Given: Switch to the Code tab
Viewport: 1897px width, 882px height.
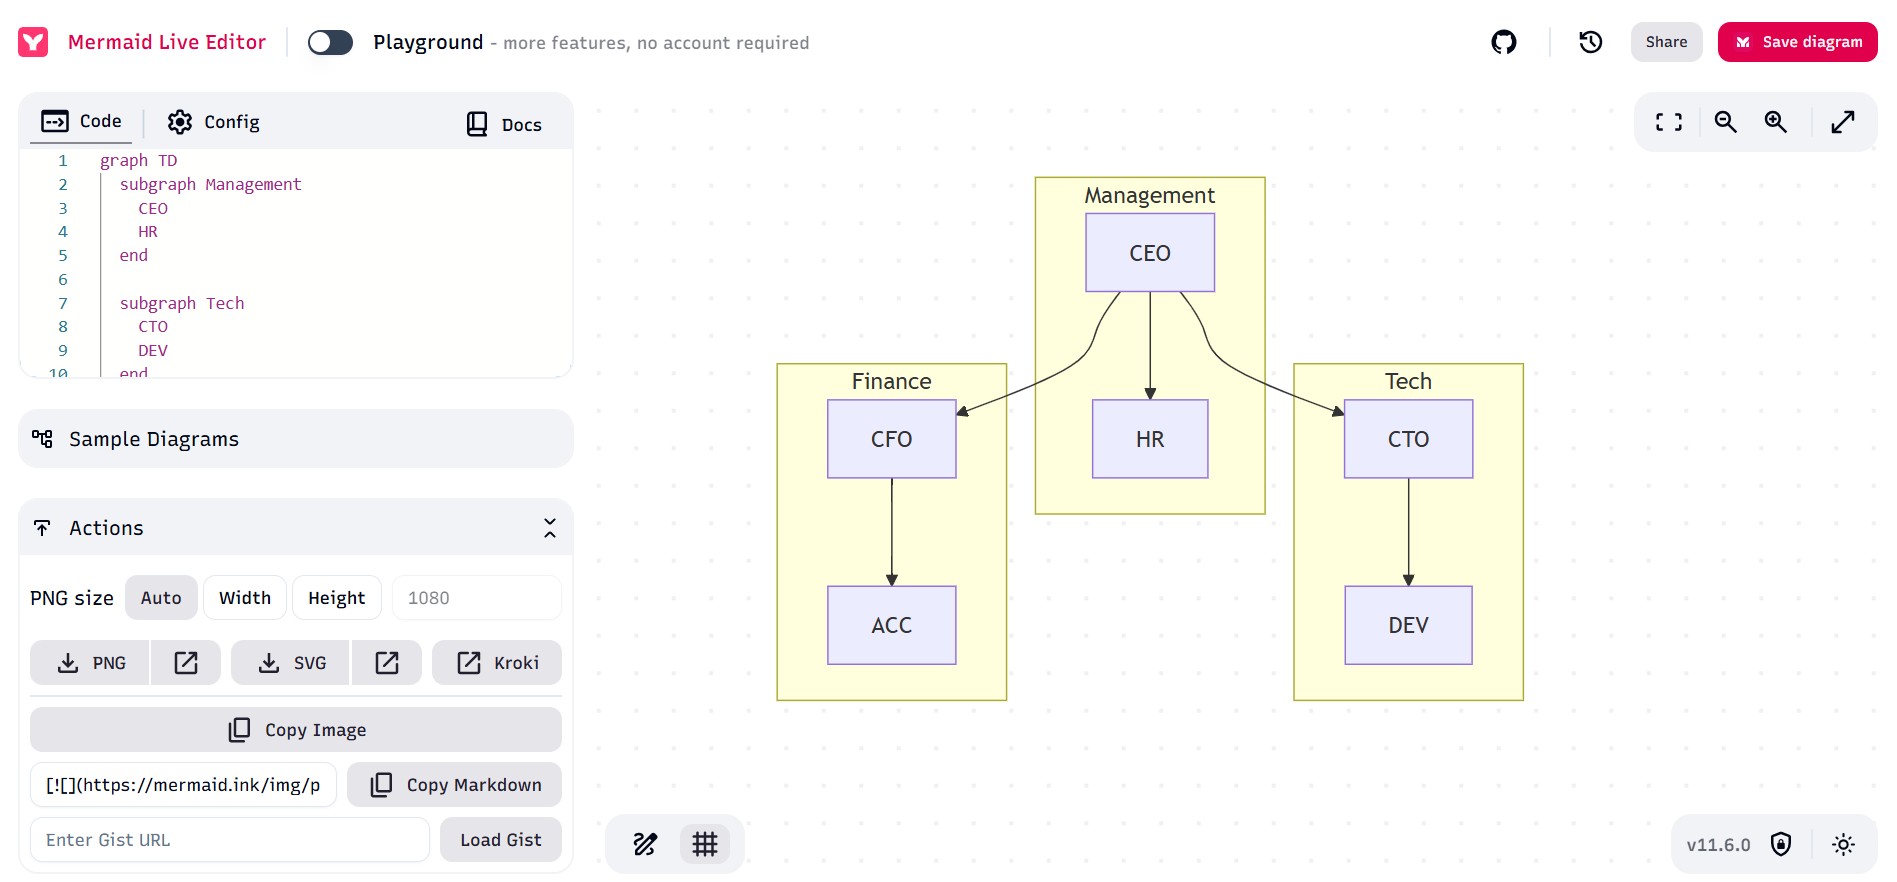Looking at the screenshot, I should (81, 121).
